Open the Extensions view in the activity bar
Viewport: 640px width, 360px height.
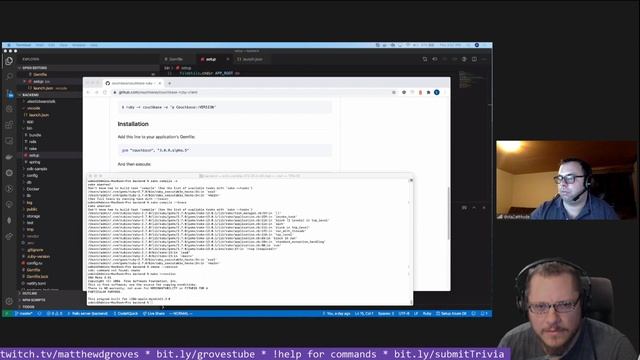click(x=9, y=125)
